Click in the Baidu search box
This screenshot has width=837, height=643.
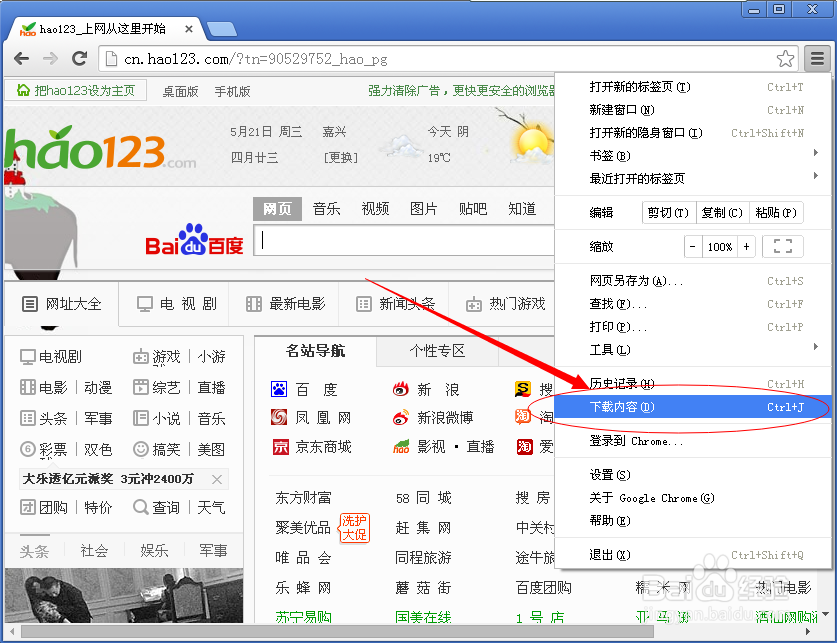click(405, 241)
